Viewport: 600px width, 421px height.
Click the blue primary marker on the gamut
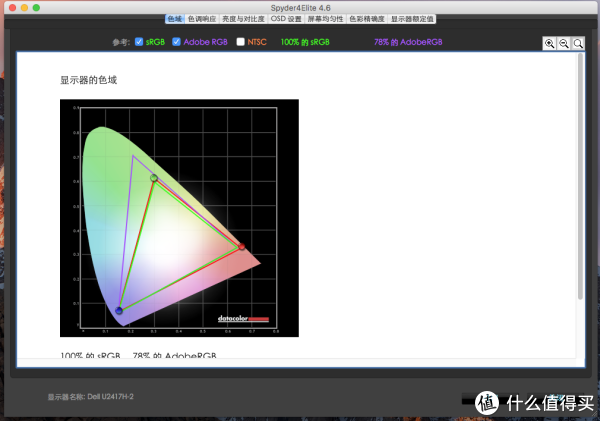[x=119, y=310]
